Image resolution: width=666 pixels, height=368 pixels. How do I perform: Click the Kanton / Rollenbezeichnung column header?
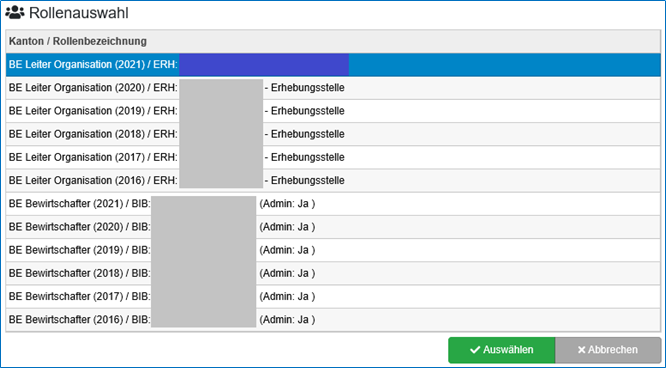78,41
